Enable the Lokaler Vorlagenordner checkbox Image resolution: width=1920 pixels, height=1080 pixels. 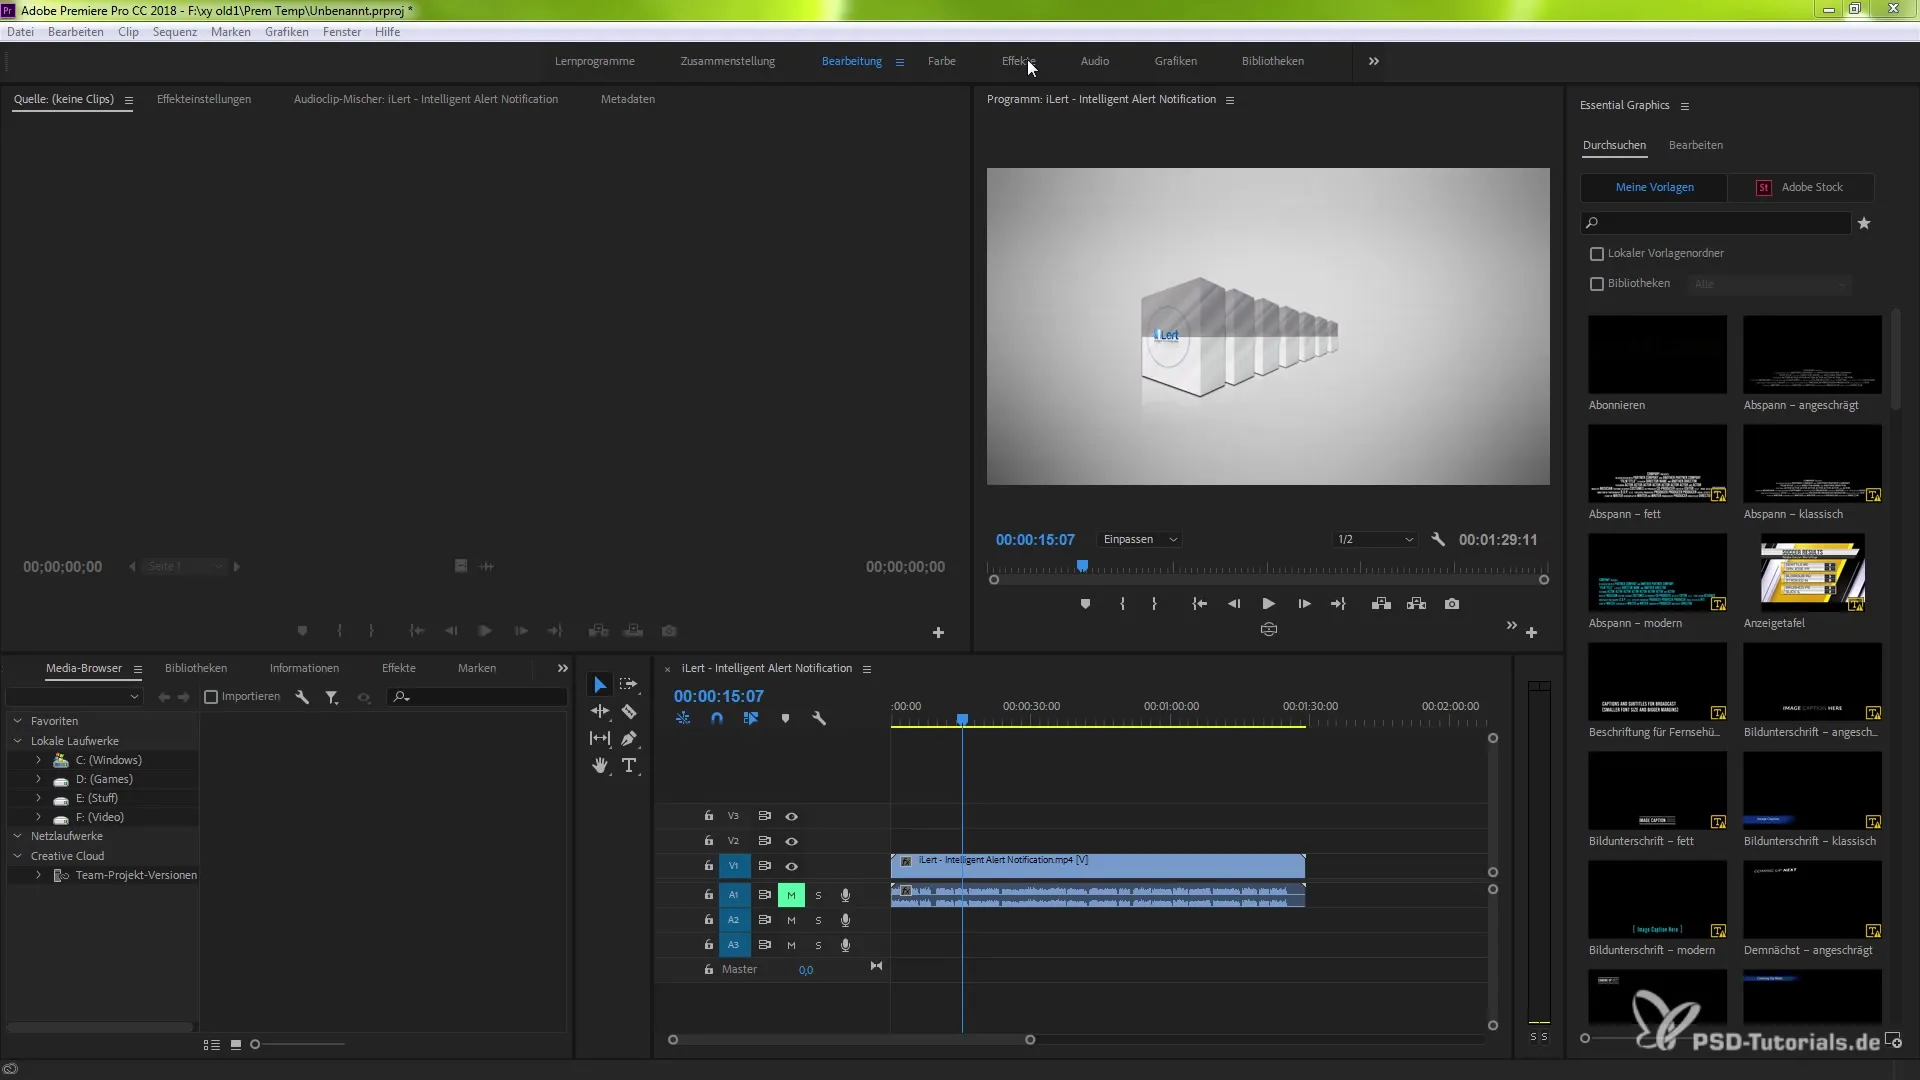(x=1597, y=254)
